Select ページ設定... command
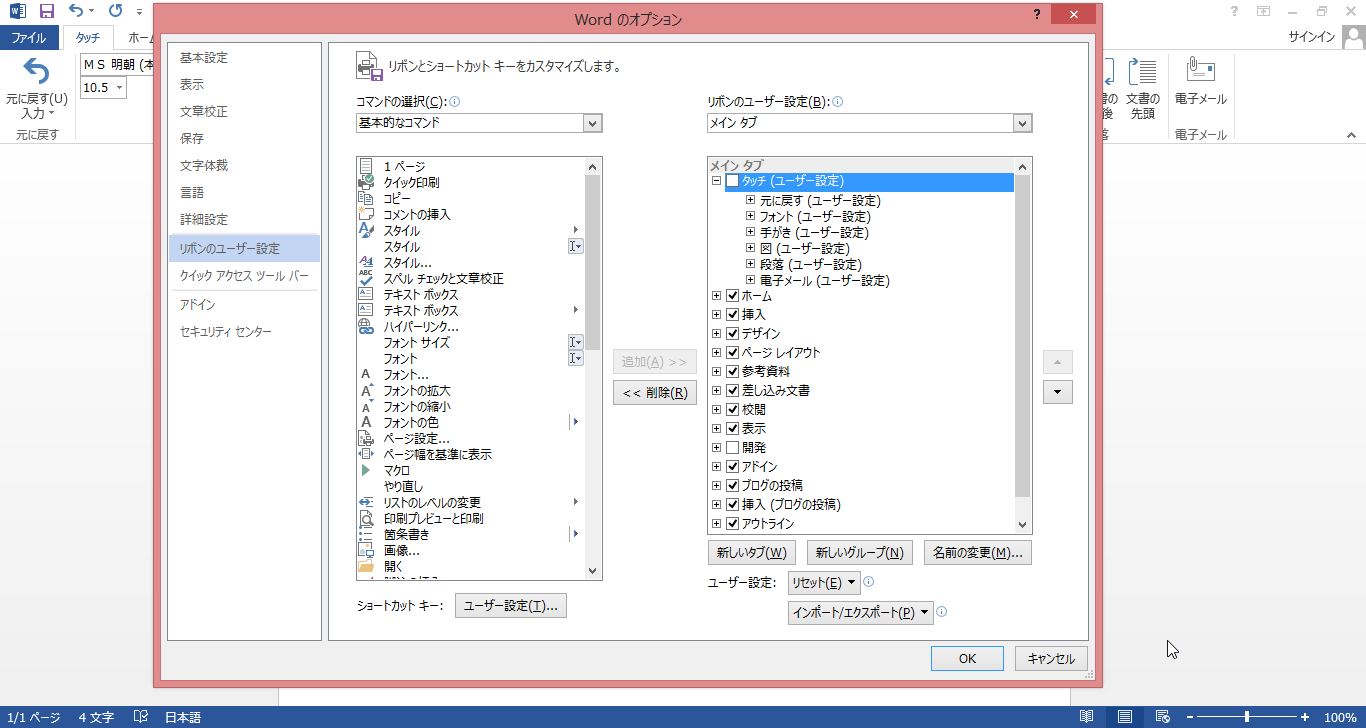The height and width of the screenshot is (728, 1366). (x=416, y=438)
